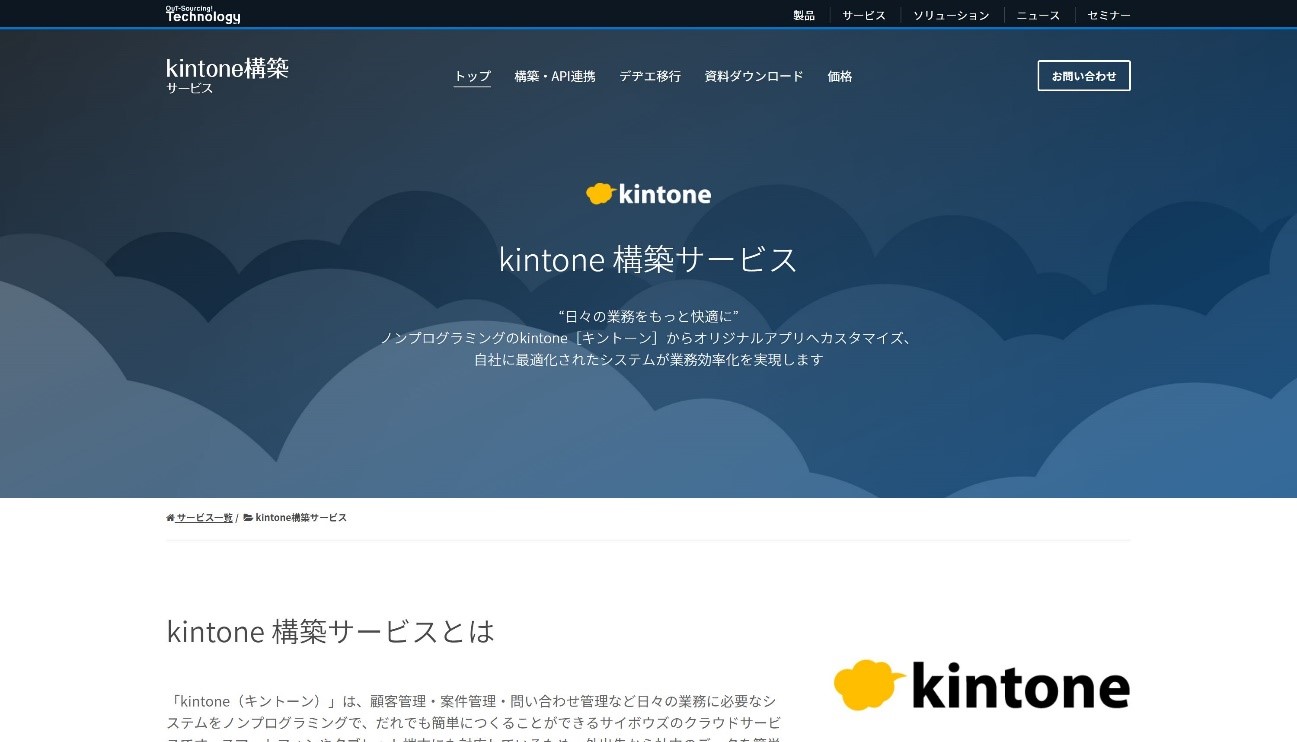Go to ニュース in top bar
1297x742 pixels.
pos(1038,15)
